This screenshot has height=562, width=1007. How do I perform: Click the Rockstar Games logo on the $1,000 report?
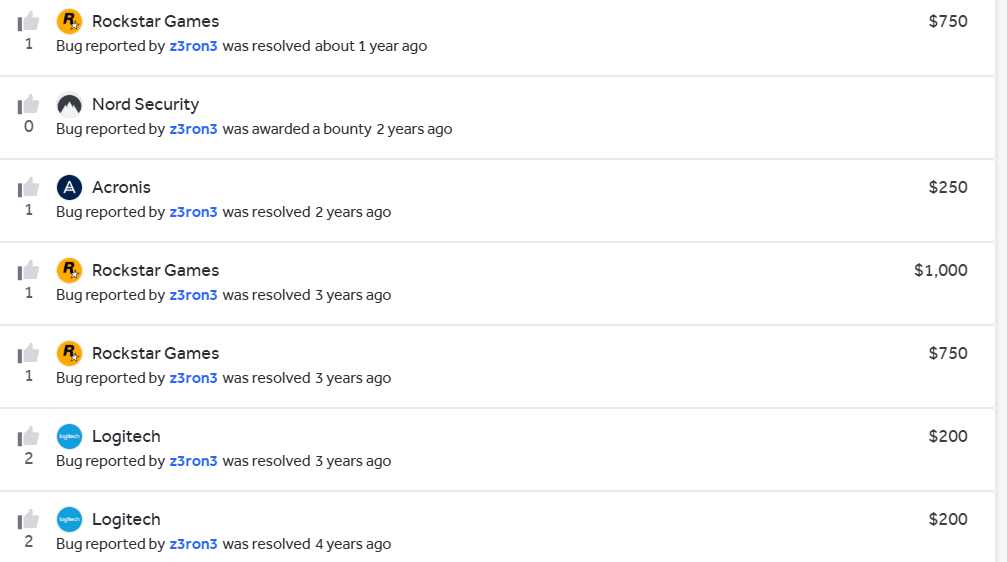pyautogui.click(x=69, y=270)
